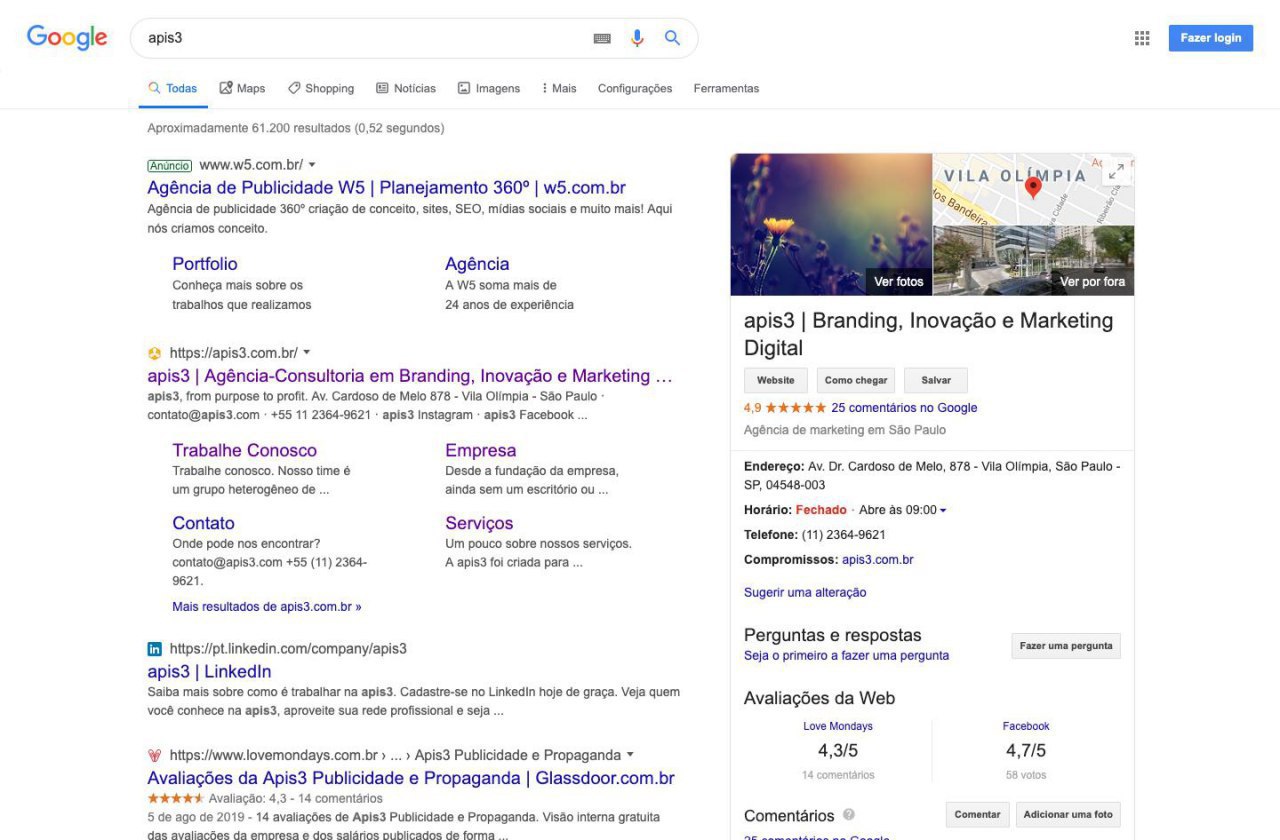This screenshot has width=1280, height=840.
Task: Click the 4,7/5 Facebook score
Action: 1026,751
